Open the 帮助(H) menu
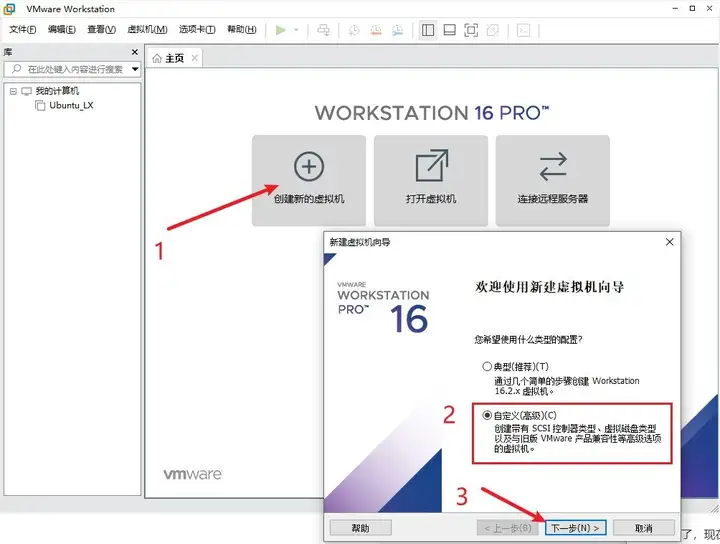Viewport: 720px width, 544px height. [242, 29]
